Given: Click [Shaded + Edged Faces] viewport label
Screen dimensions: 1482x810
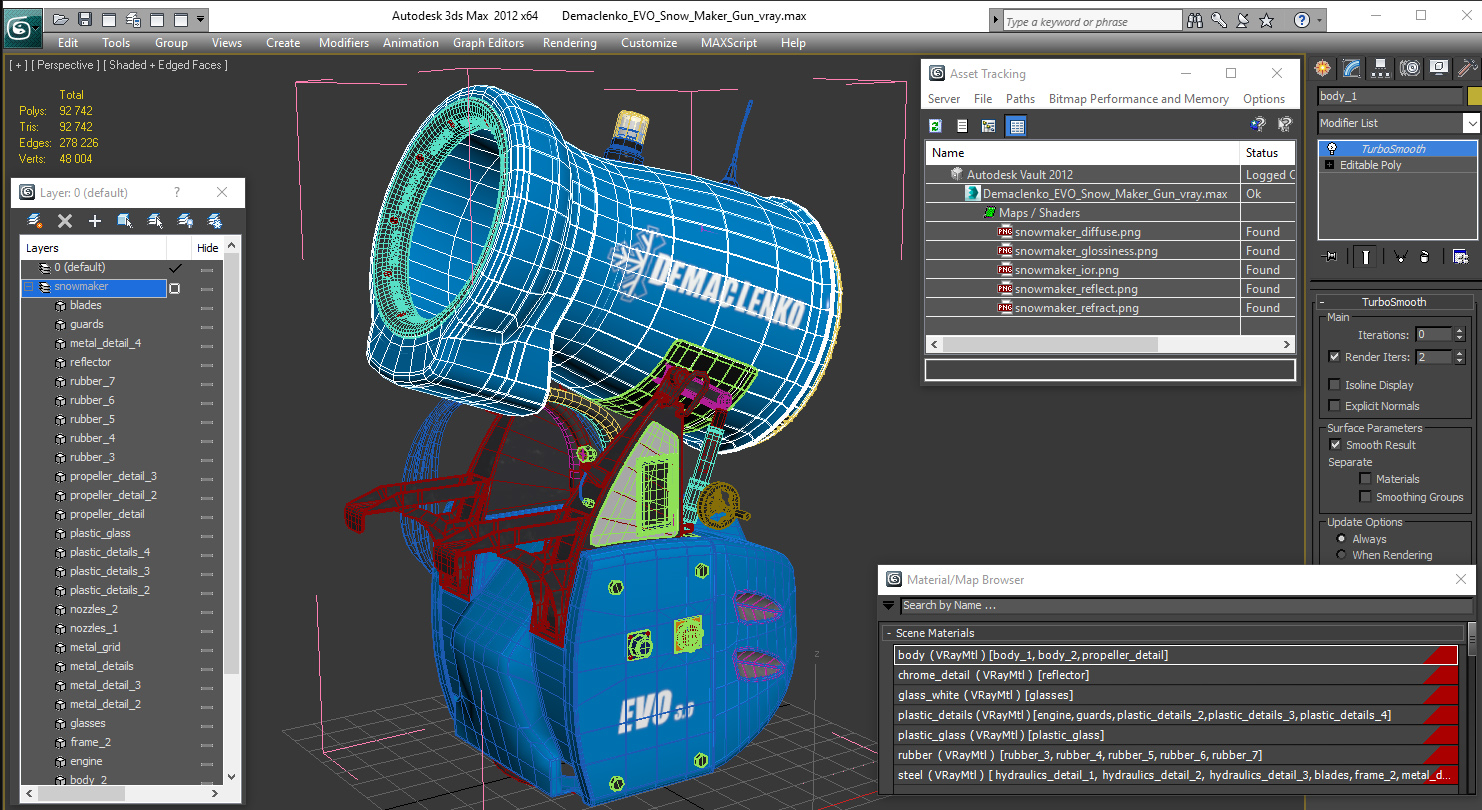Looking at the screenshot, I should (166, 65).
